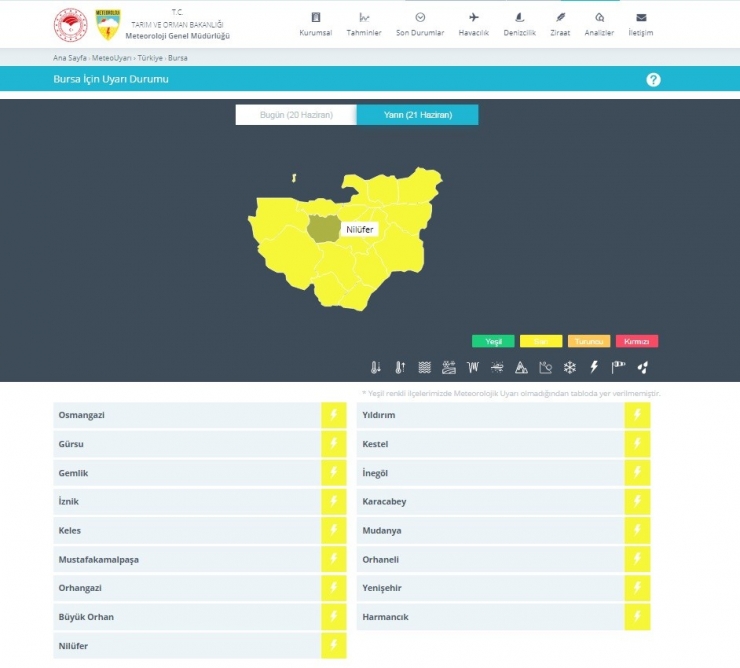
Task: Click the Yeşil green legend swatch
Action: tap(493, 341)
